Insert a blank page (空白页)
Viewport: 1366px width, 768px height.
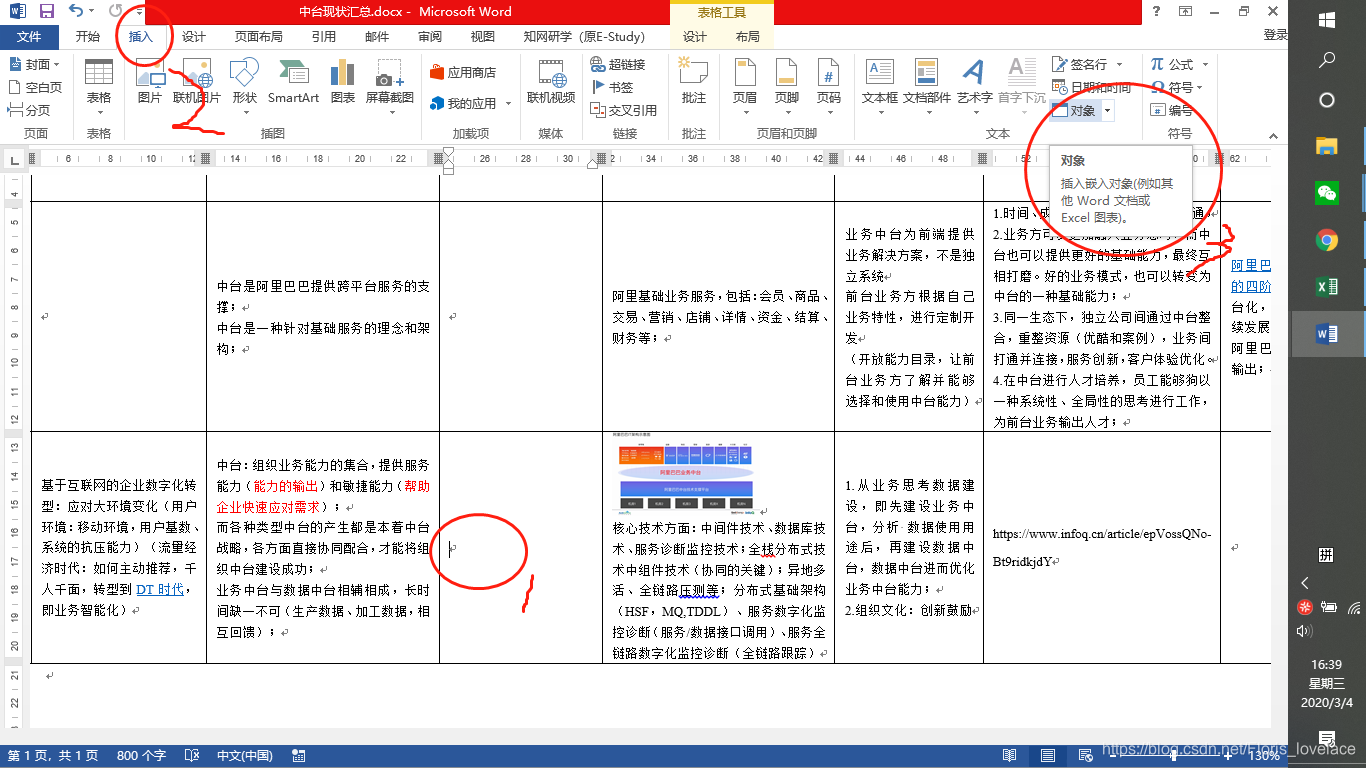(x=36, y=87)
